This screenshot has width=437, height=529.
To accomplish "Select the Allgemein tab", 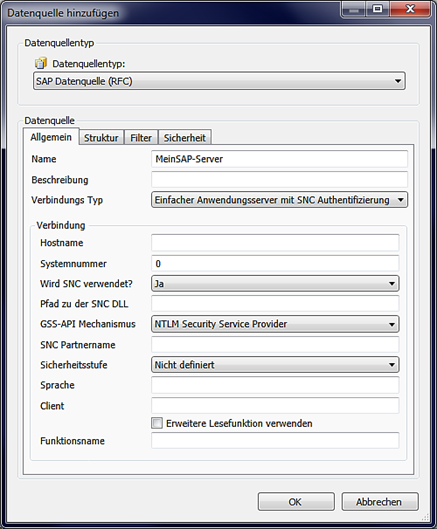I will pyautogui.click(x=51, y=137).
